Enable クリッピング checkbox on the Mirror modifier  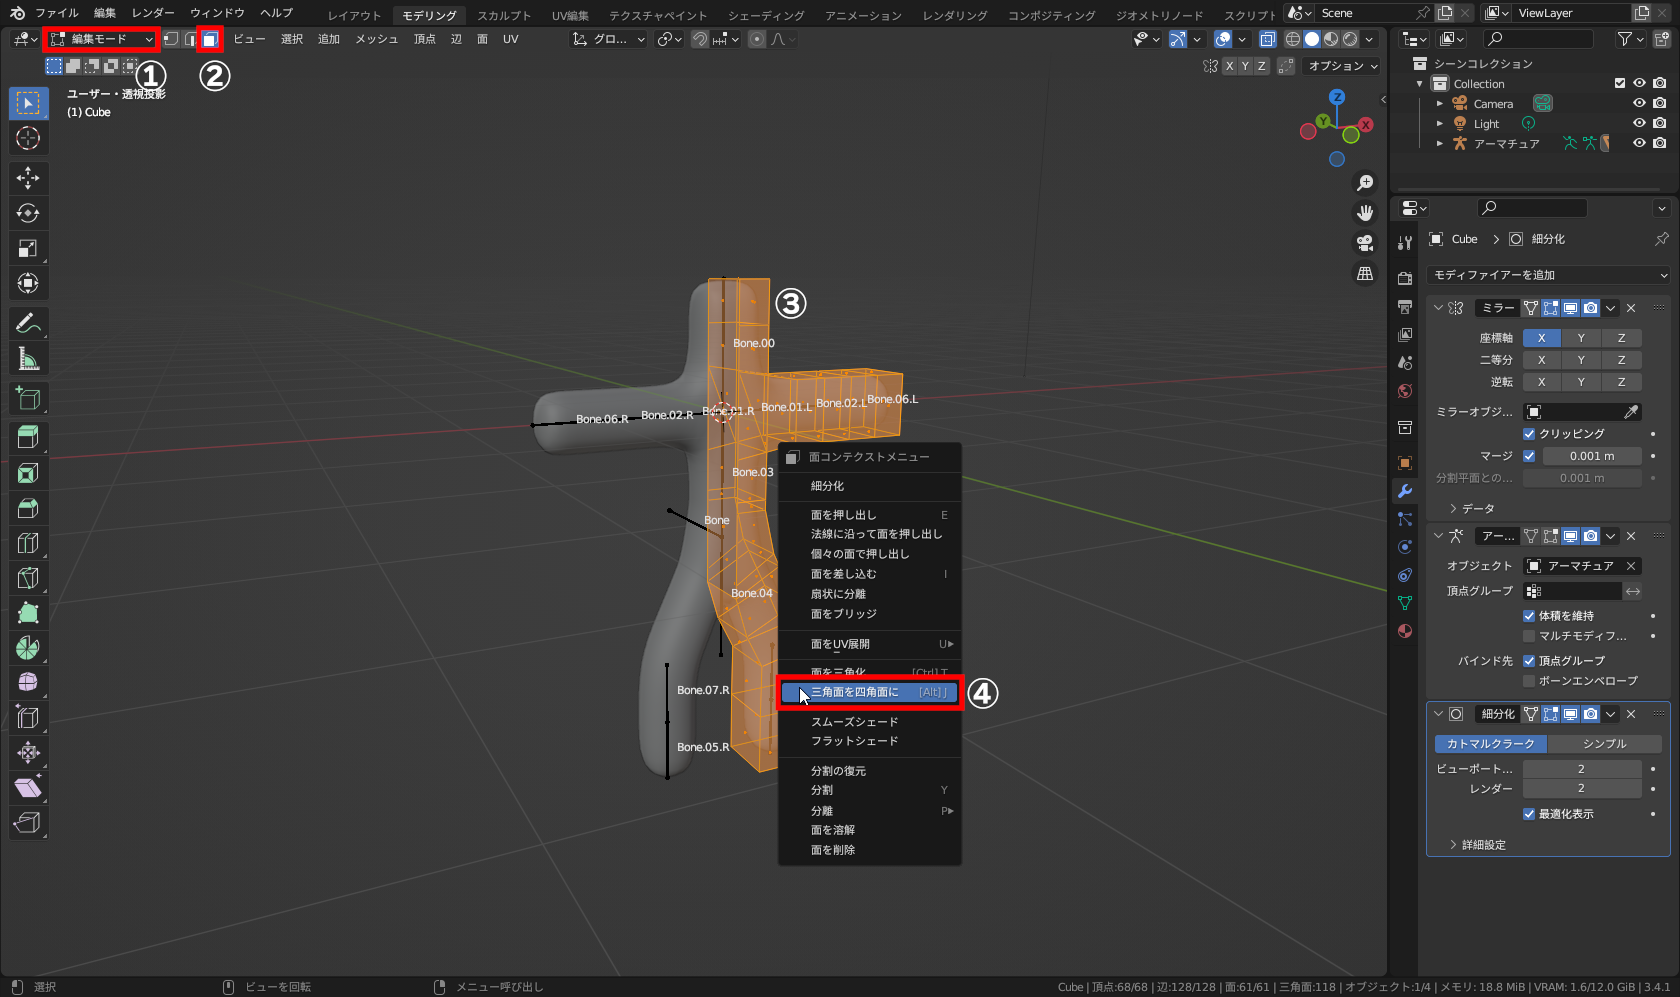(1529, 433)
